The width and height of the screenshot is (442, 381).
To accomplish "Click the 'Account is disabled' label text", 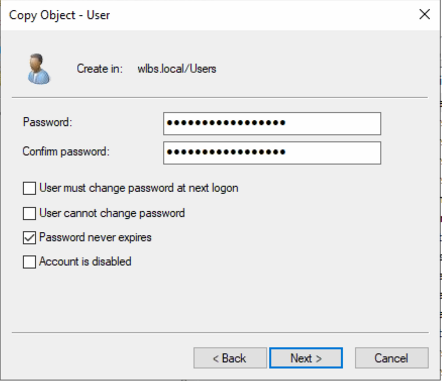I will coord(85,261).
